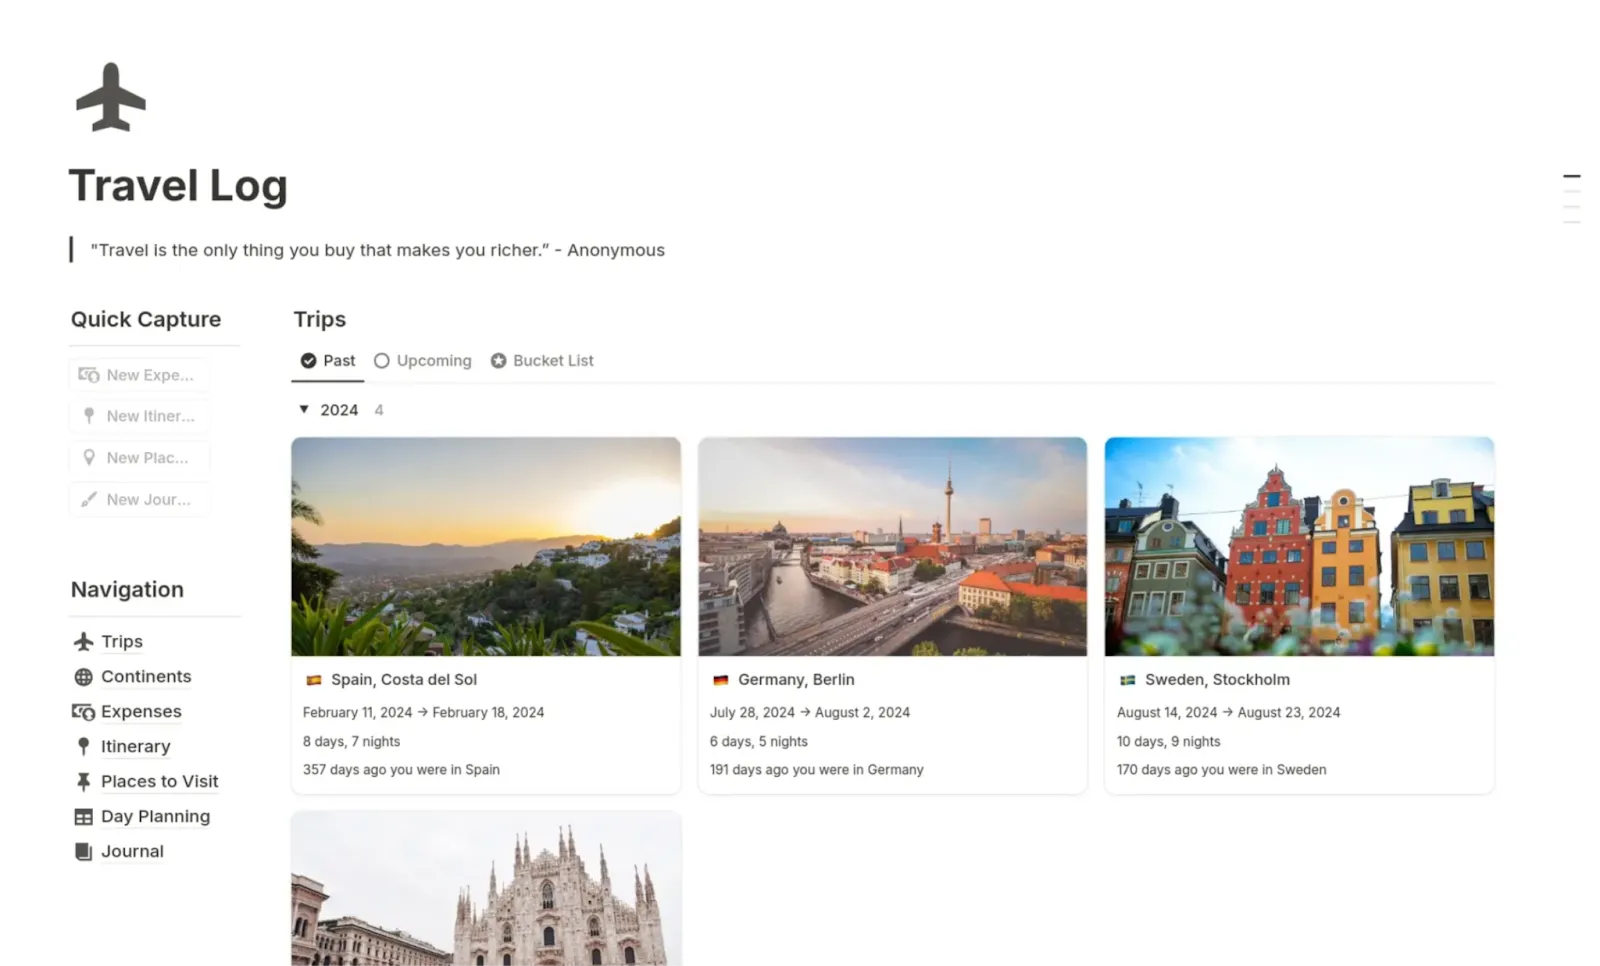Switch to the Past trips tab

328,361
